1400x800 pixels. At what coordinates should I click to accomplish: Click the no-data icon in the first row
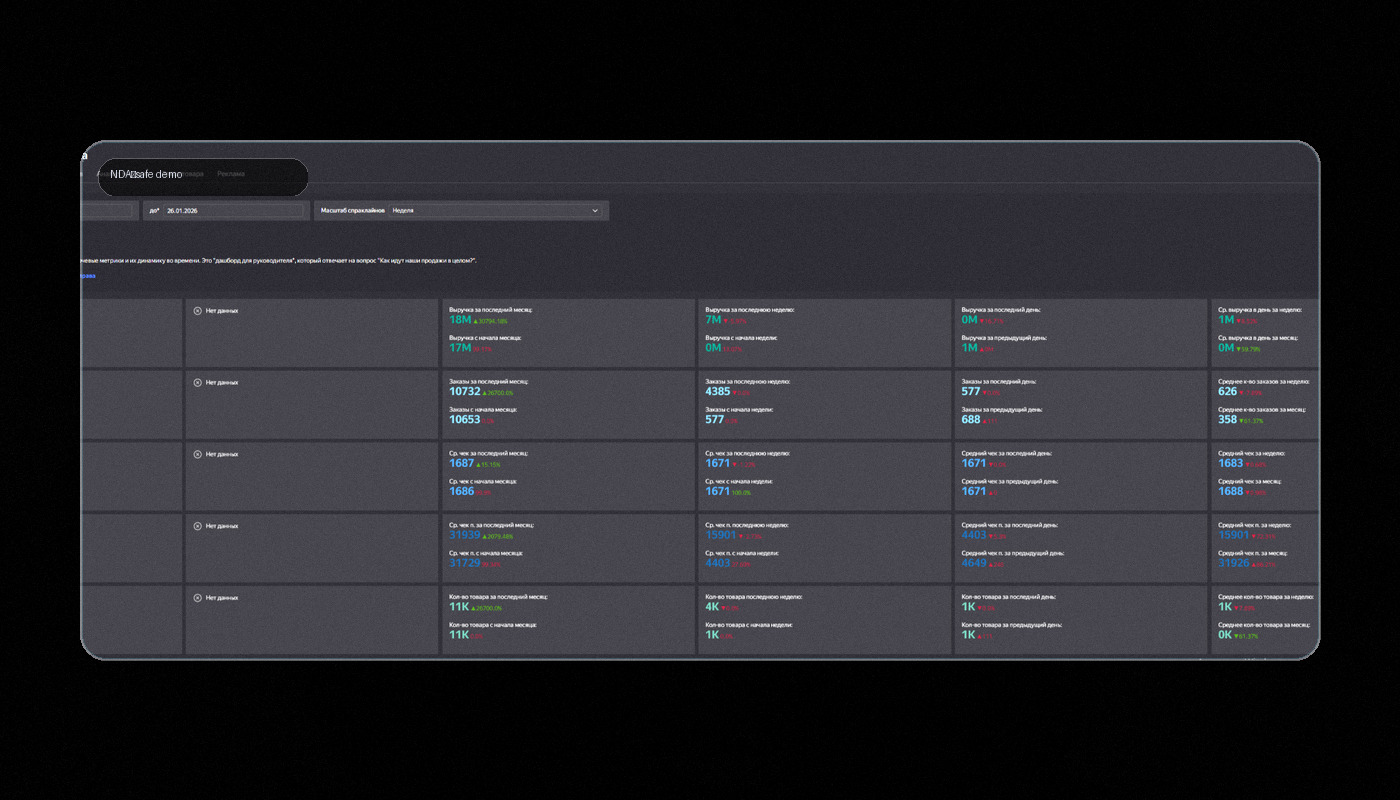[x=197, y=311]
